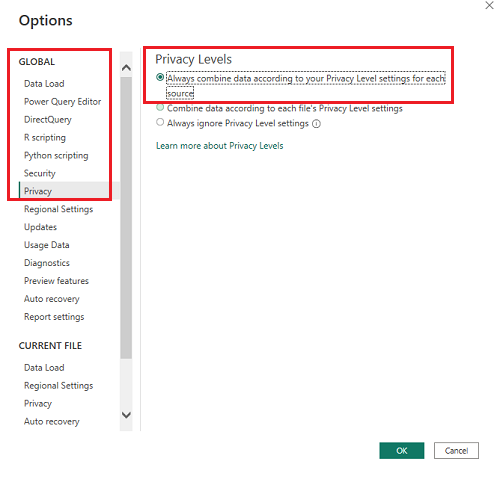Click the Cancel button
Image resolution: width=500 pixels, height=479 pixels.
tap(456, 451)
